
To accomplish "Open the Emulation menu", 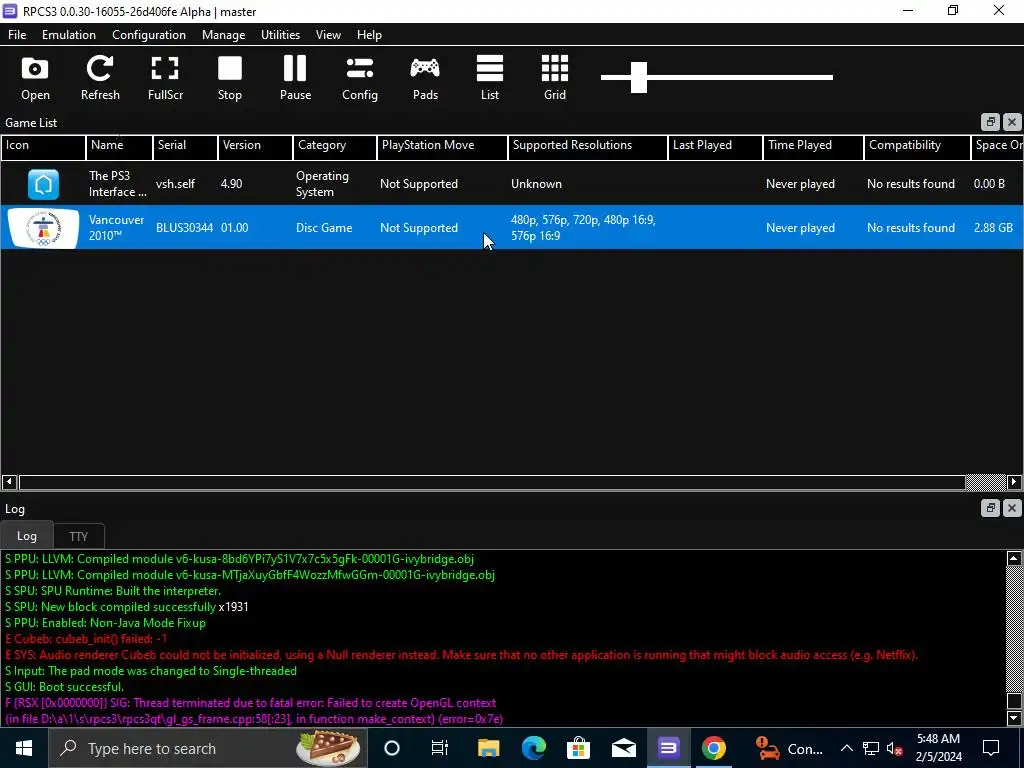I will 69,35.
